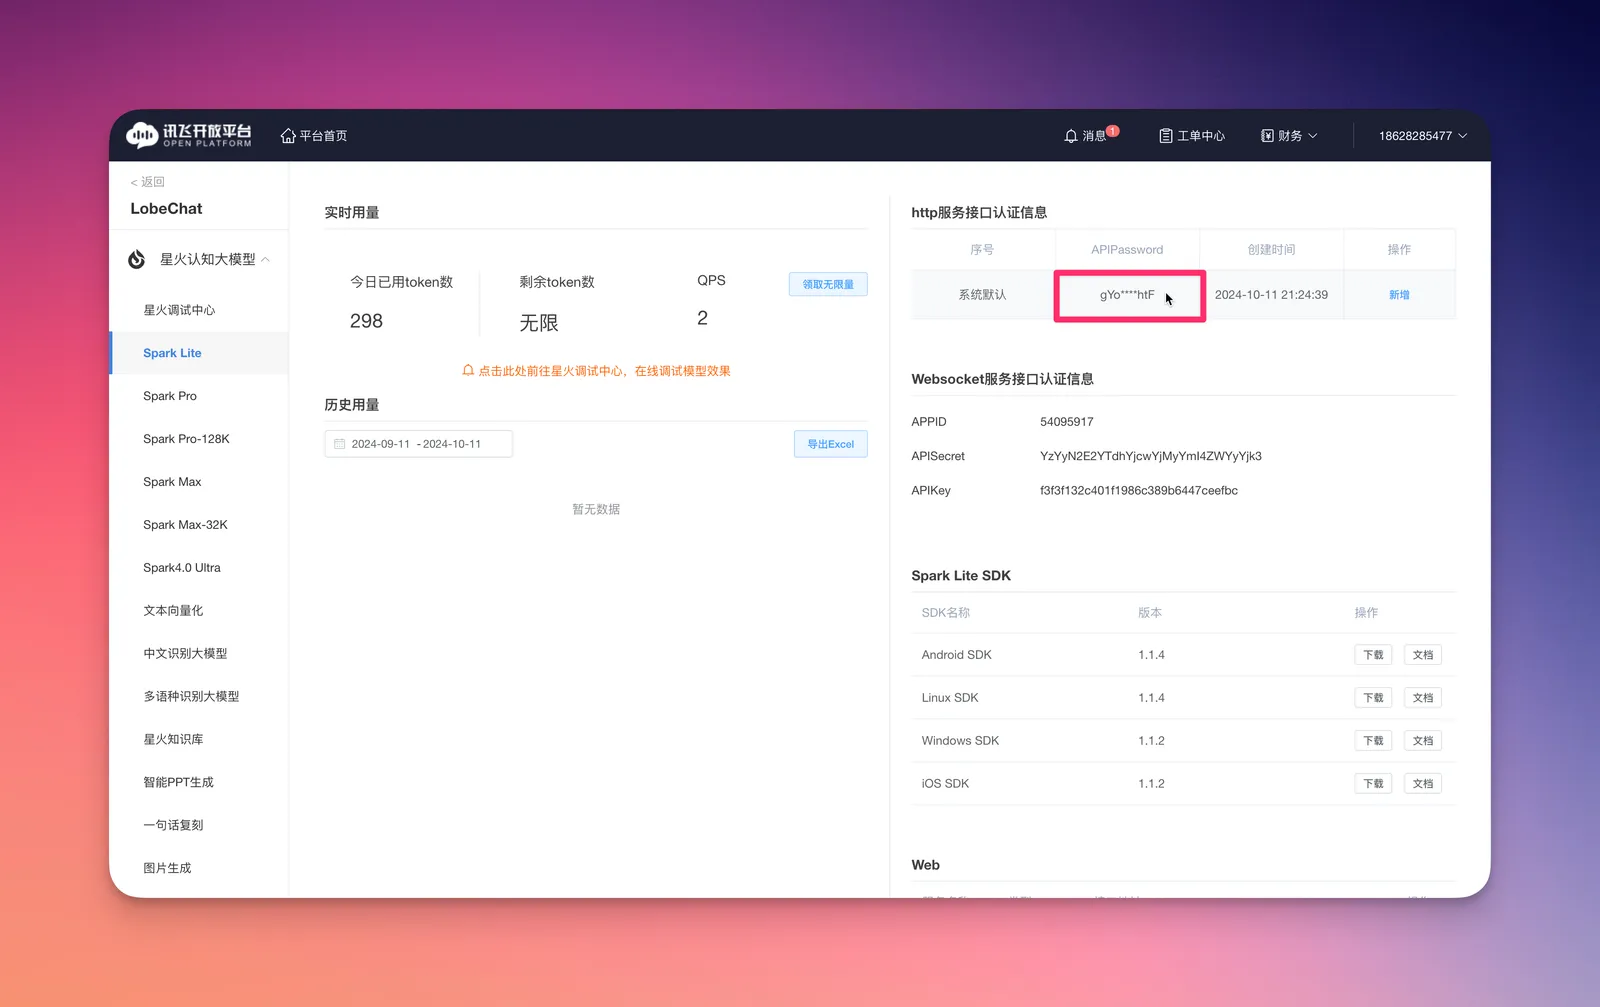The height and width of the screenshot is (1007, 1600).
Task: Open the Windows SDK 文档 documentation
Action: point(1422,740)
